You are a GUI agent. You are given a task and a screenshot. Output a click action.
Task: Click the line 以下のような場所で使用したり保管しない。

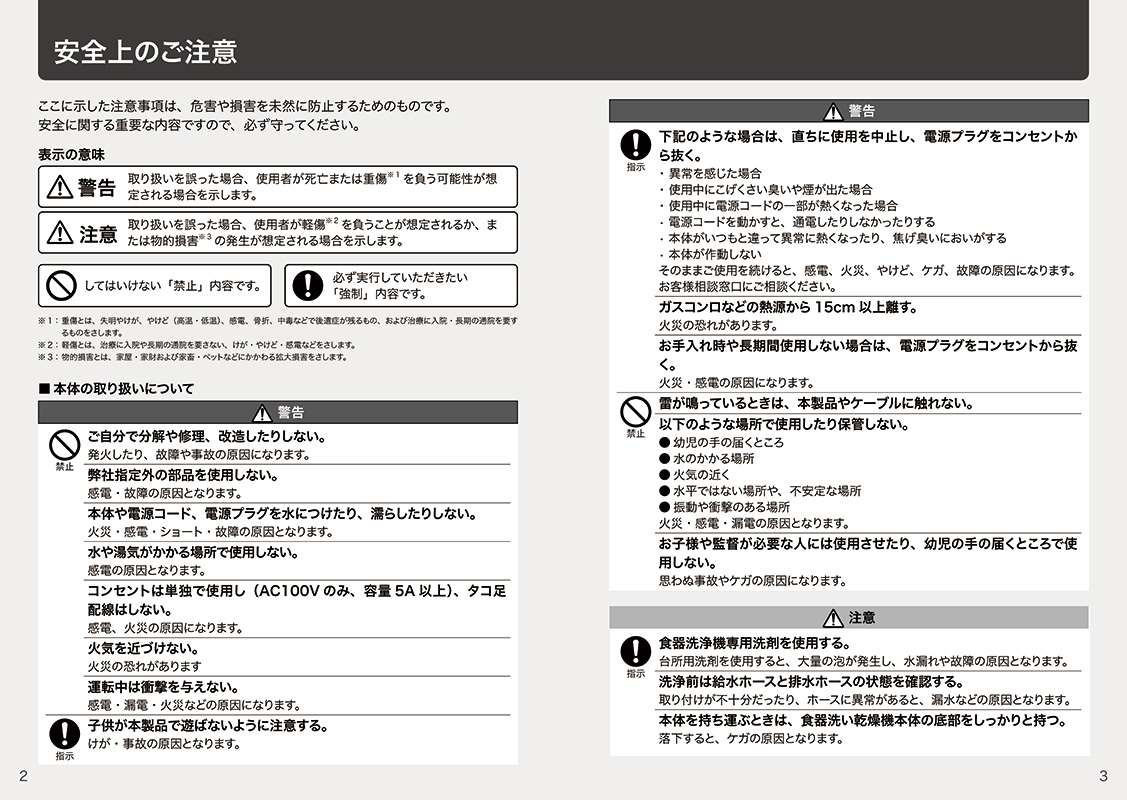[x=784, y=425]
